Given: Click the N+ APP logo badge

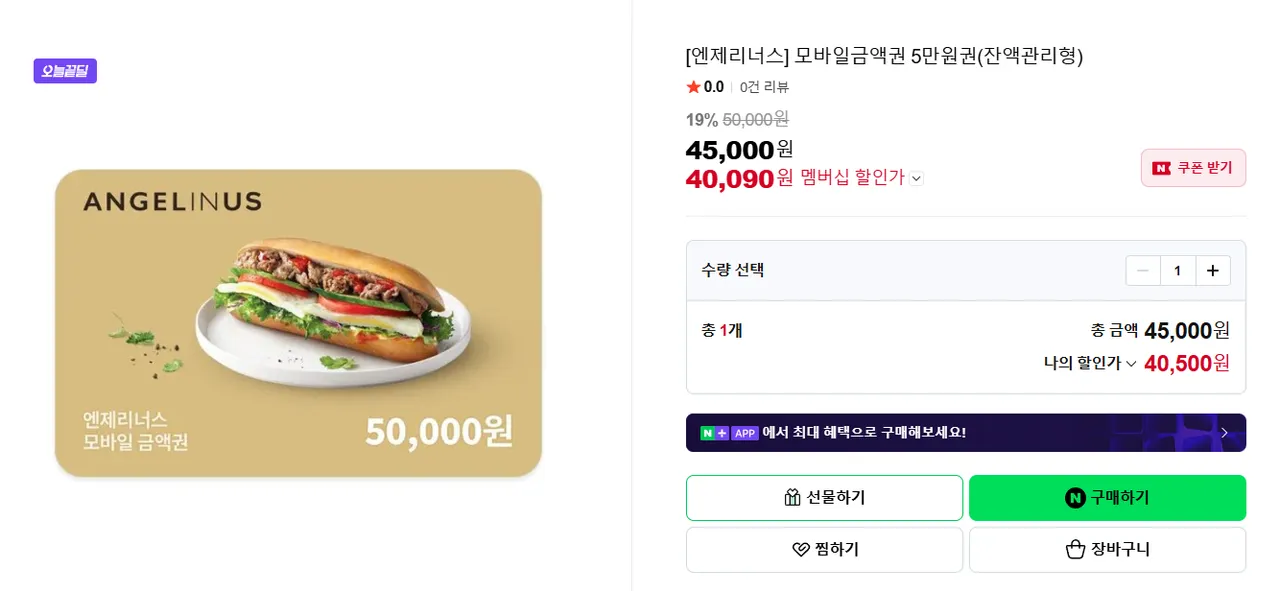Looking at the screenshot, I should tap(729, 433).
